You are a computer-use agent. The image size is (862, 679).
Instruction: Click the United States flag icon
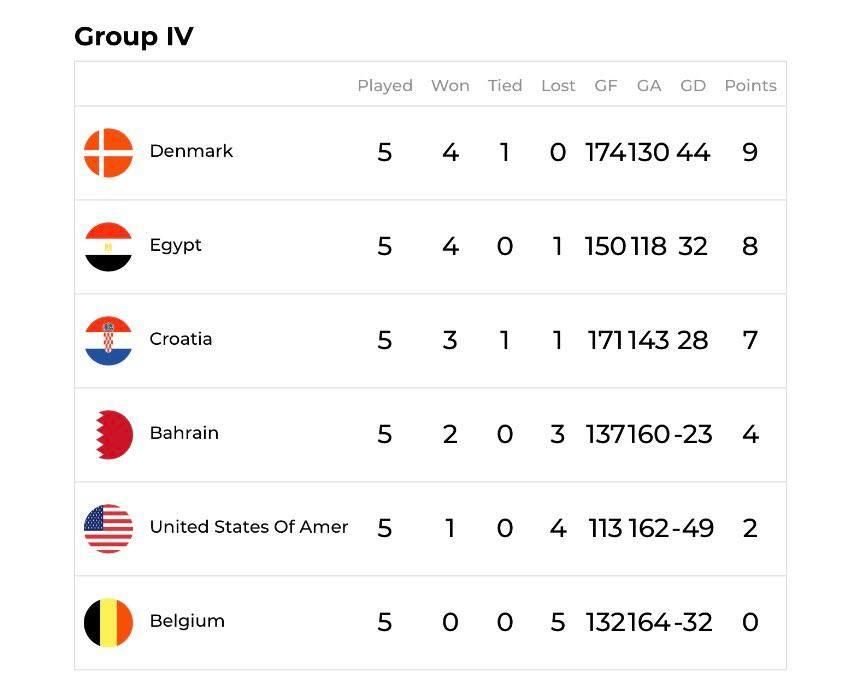click(108, 528)
